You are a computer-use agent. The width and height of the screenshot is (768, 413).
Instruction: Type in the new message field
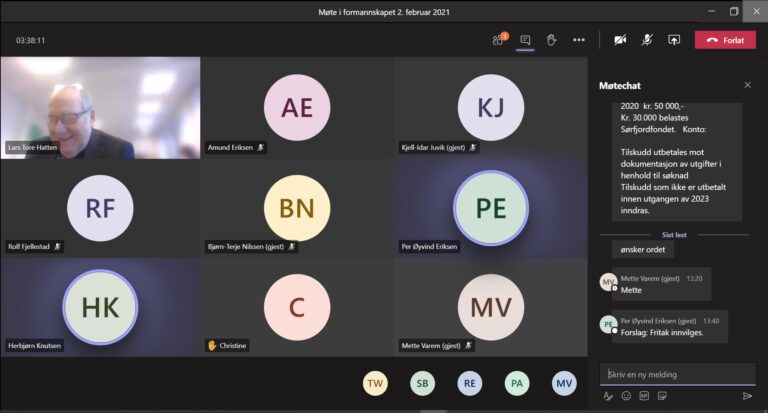[x=677, y=374]
